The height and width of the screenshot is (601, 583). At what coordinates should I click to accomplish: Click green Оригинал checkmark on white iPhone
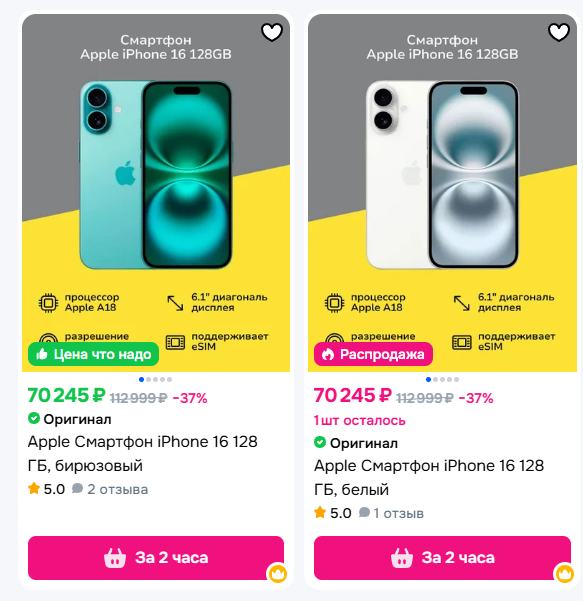pos(320,442)
